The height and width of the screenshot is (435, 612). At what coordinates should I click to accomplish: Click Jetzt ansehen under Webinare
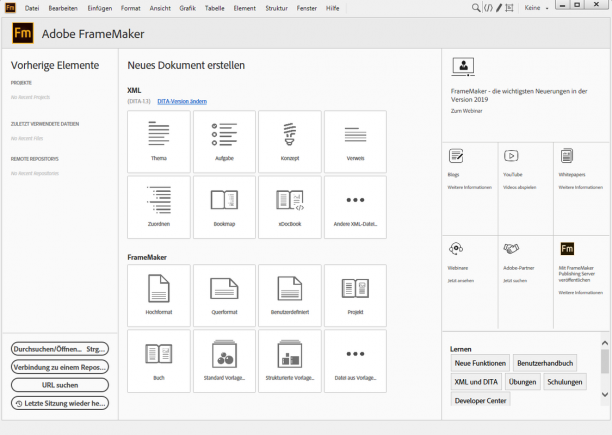[461, 281]
